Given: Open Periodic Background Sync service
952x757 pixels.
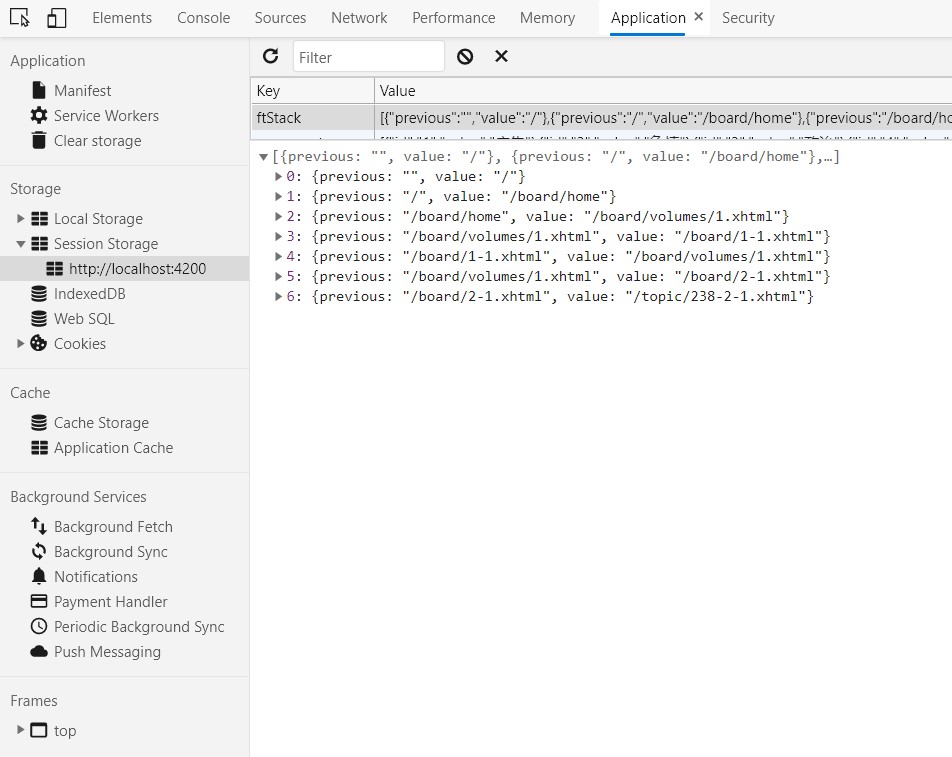Looking at the screenshot, I should point(139,626).
